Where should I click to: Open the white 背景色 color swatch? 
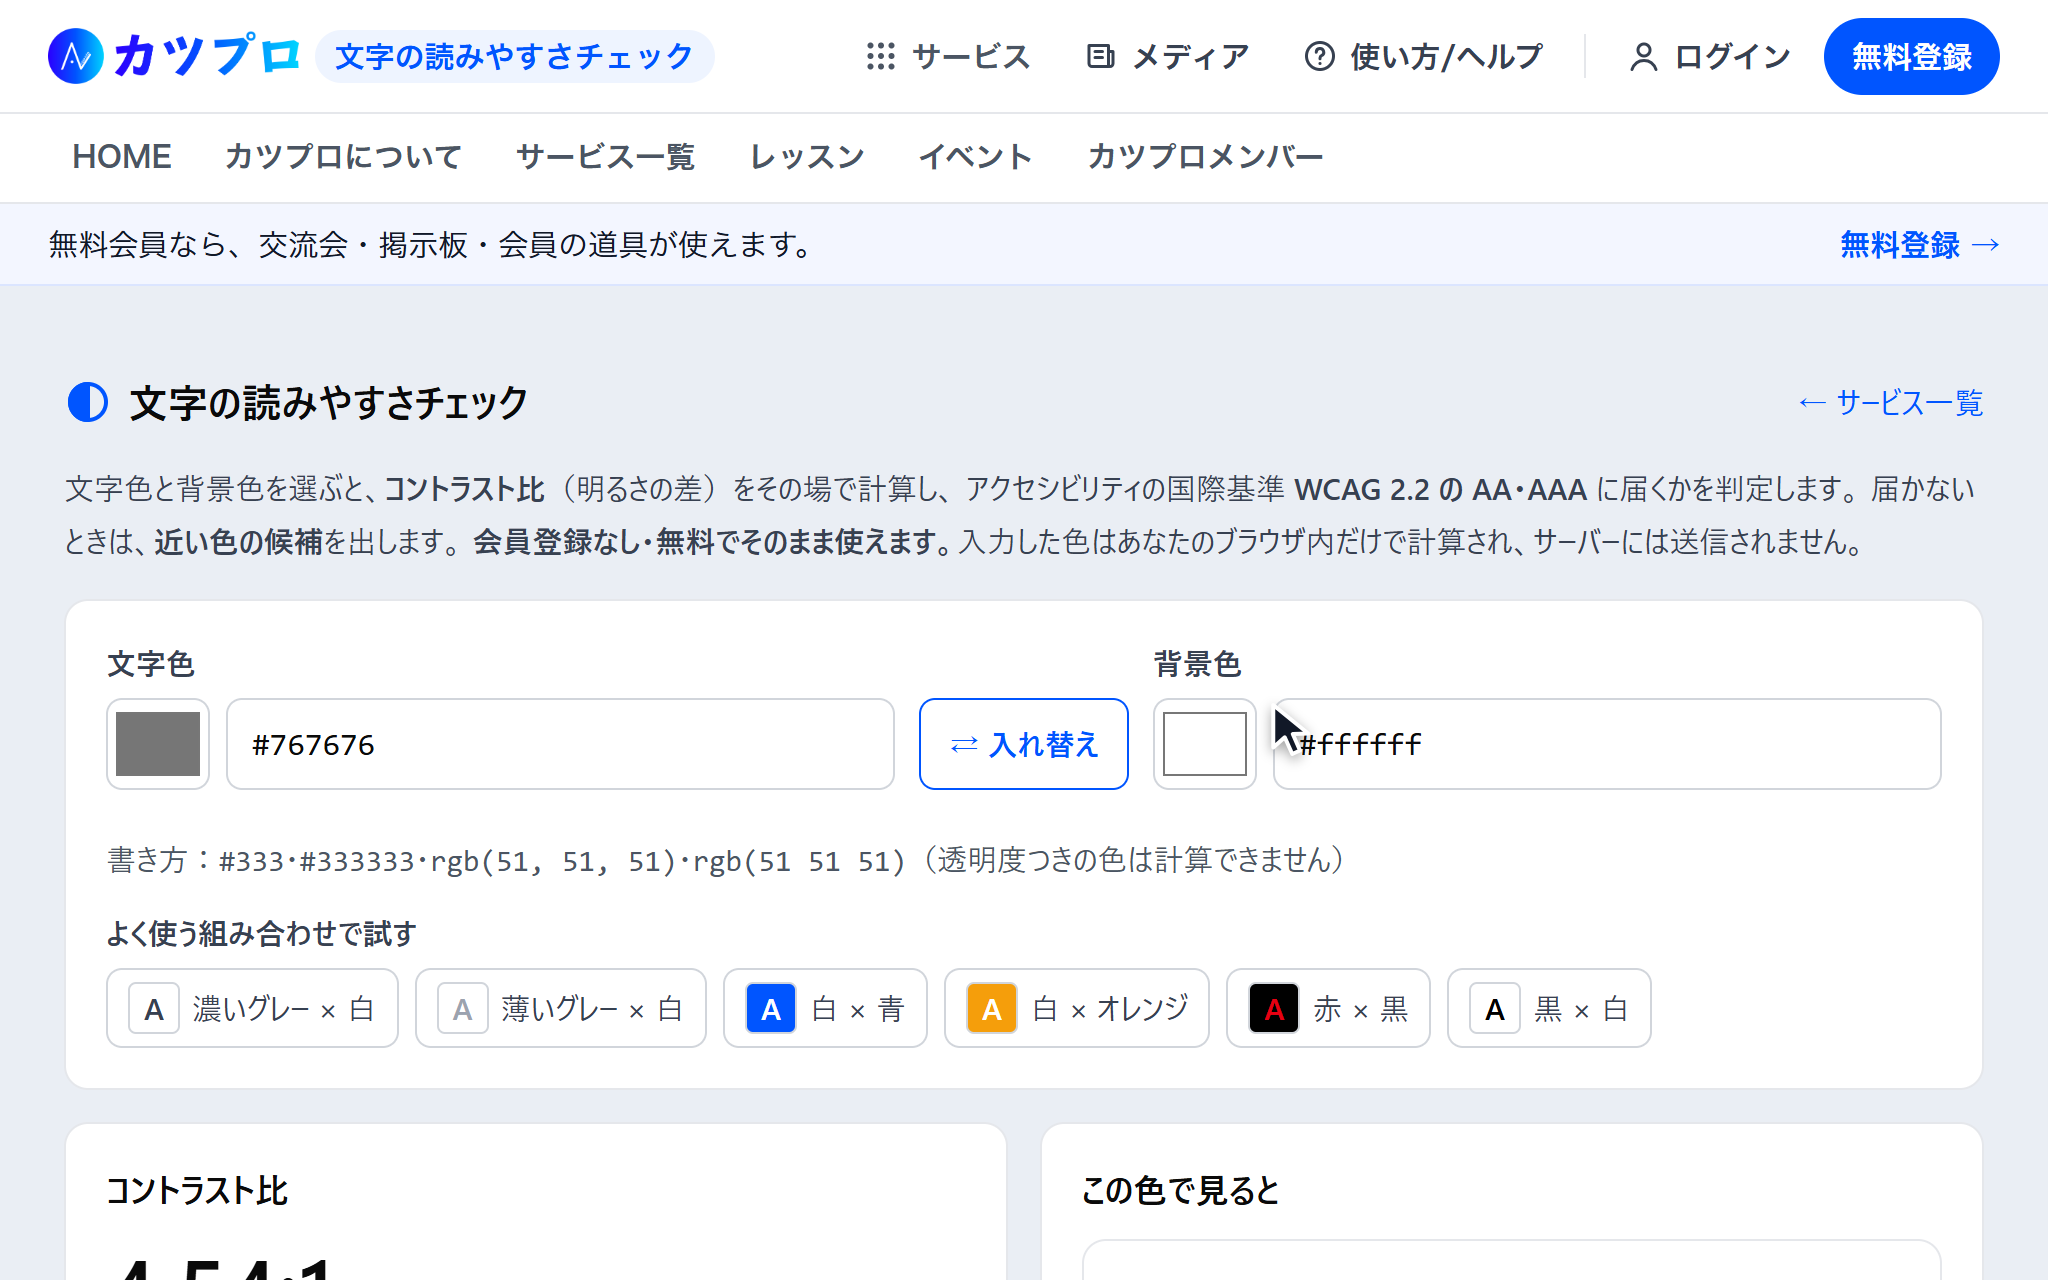point(1204,744)
